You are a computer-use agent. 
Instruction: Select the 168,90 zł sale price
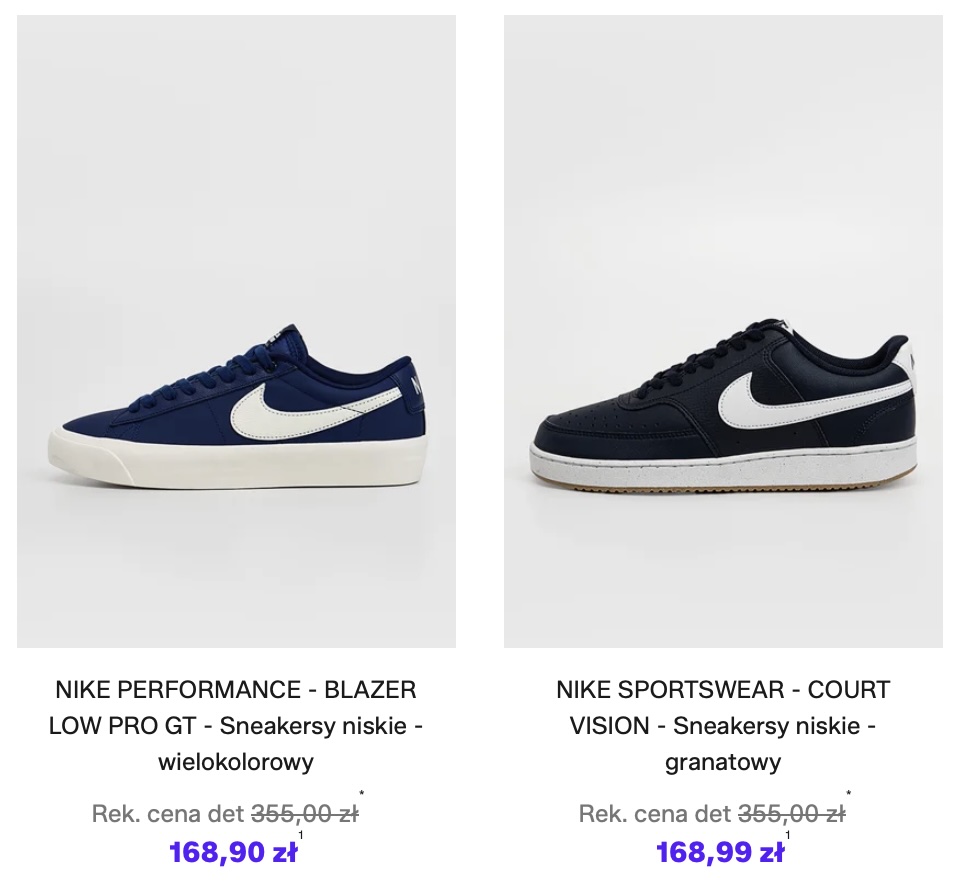point(233,852)
